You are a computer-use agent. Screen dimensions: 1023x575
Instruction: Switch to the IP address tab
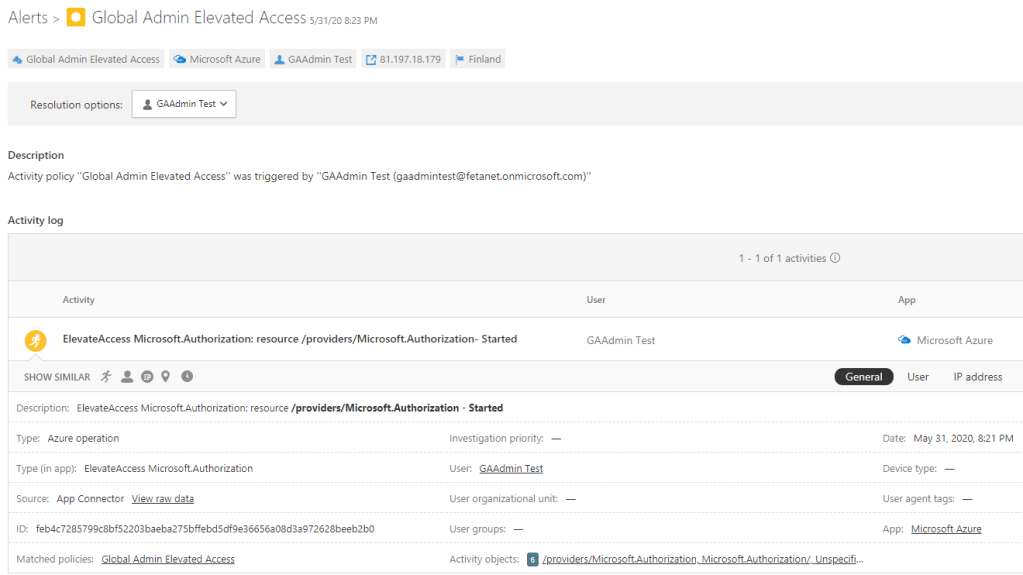(x=977, y=377)
